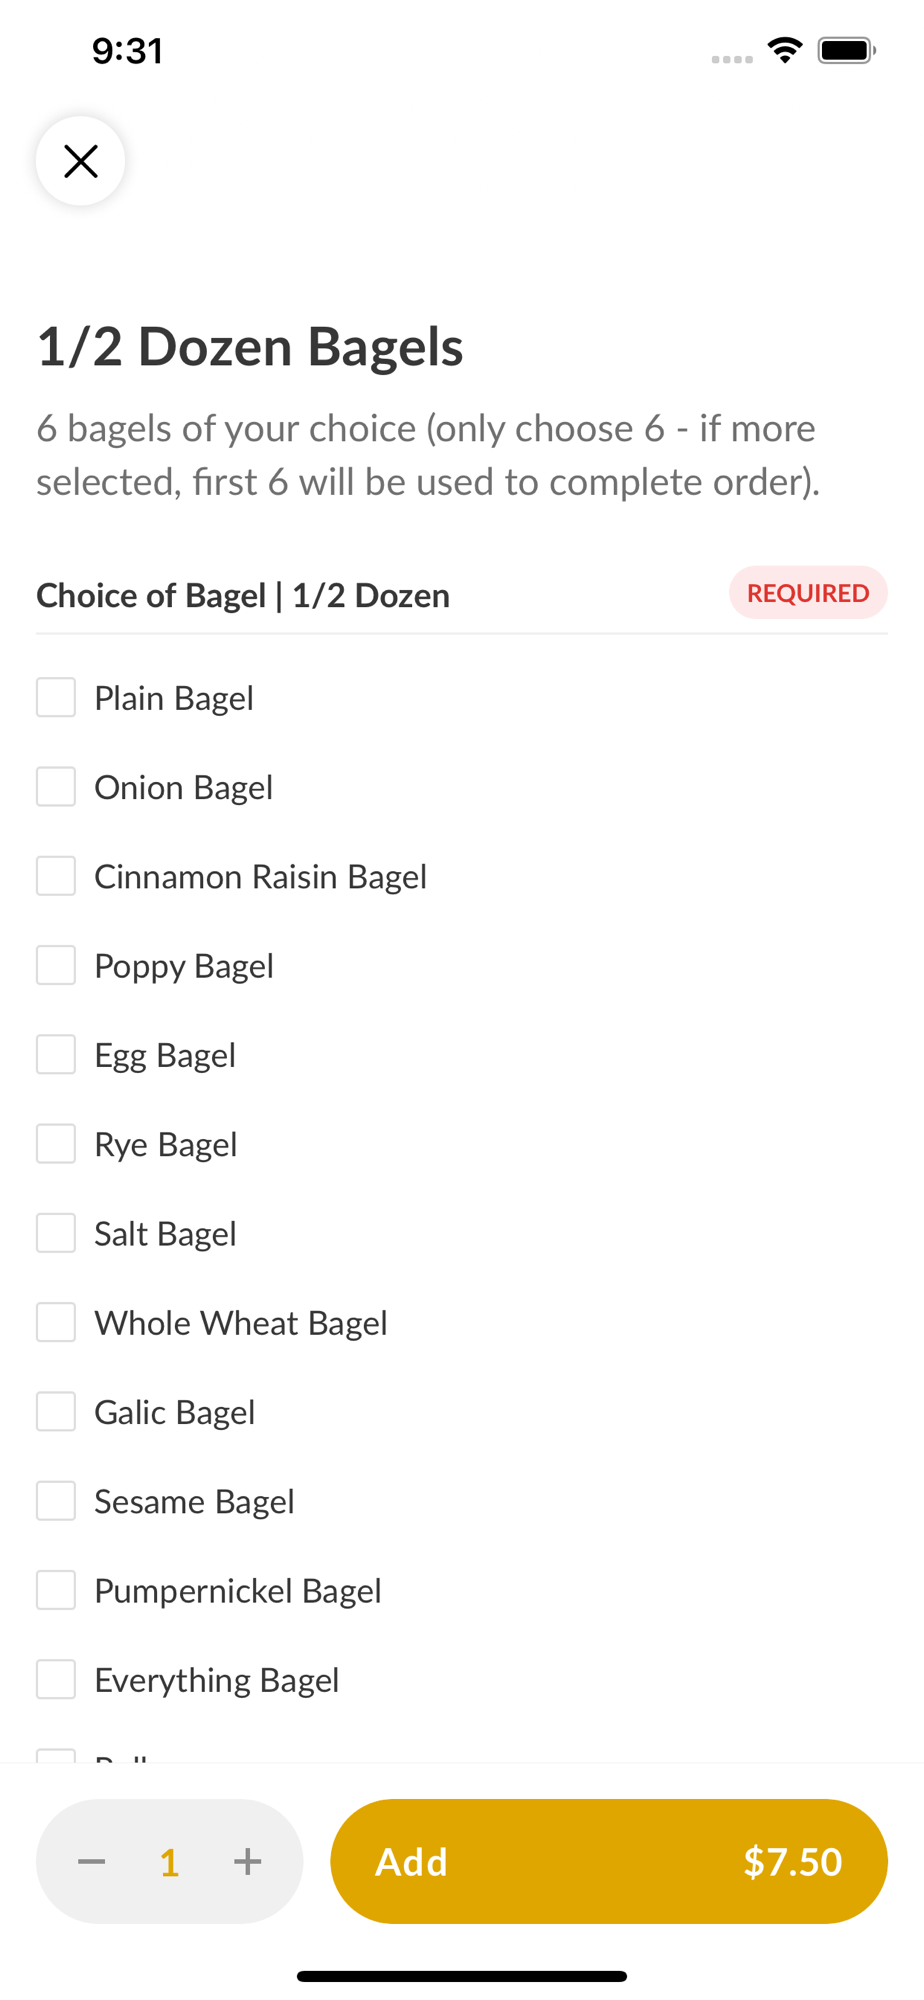This screenshot has width=924, height=2000.
Task: Check the Salt Bagel box
Action: (56, 1233)
